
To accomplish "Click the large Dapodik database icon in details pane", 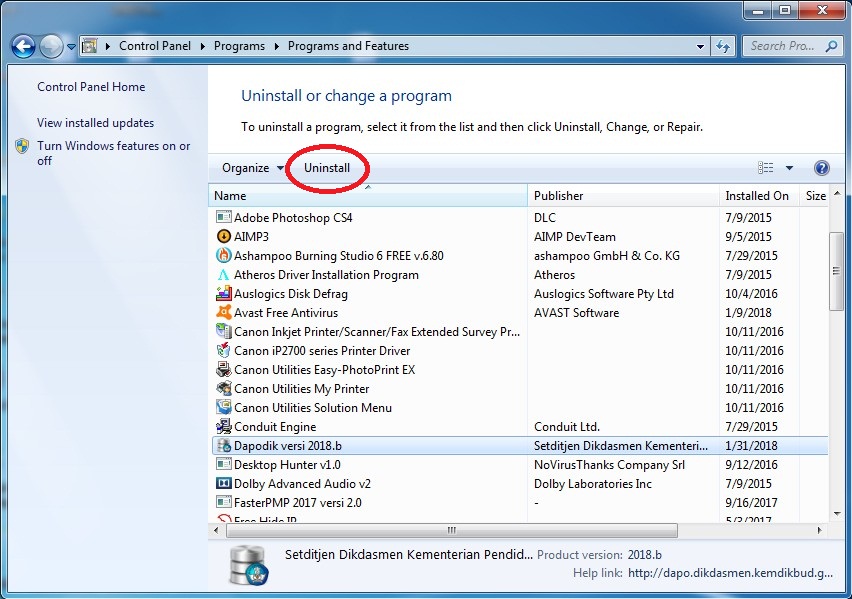I will tap(249, 565).
